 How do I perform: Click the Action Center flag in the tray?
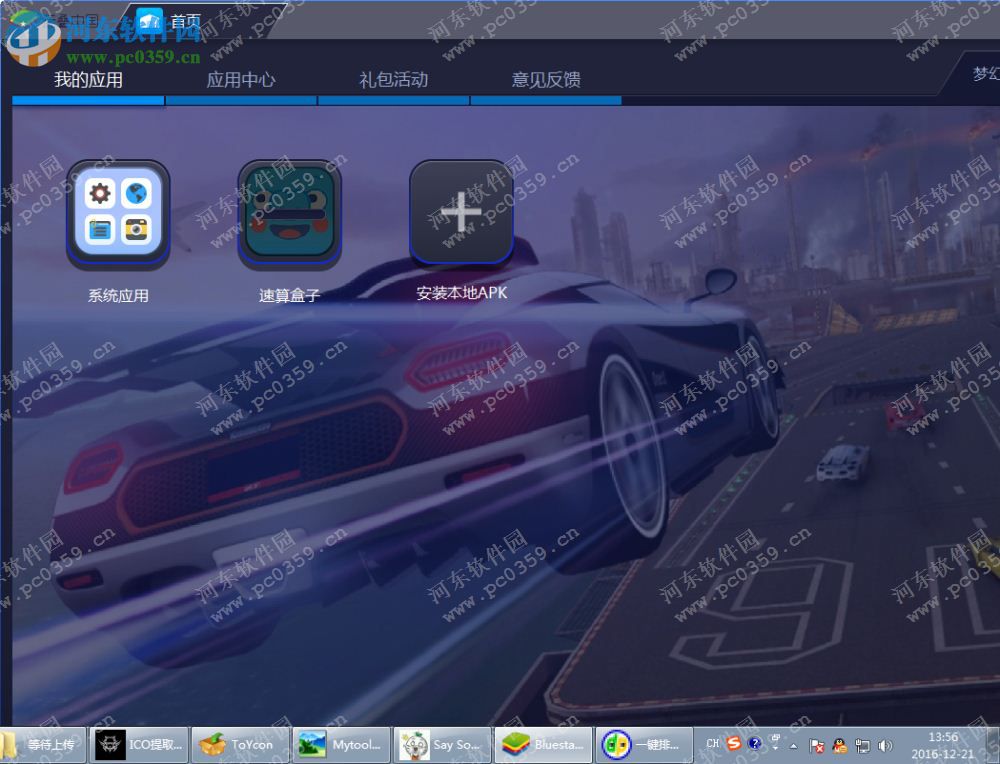pos(817,746)
